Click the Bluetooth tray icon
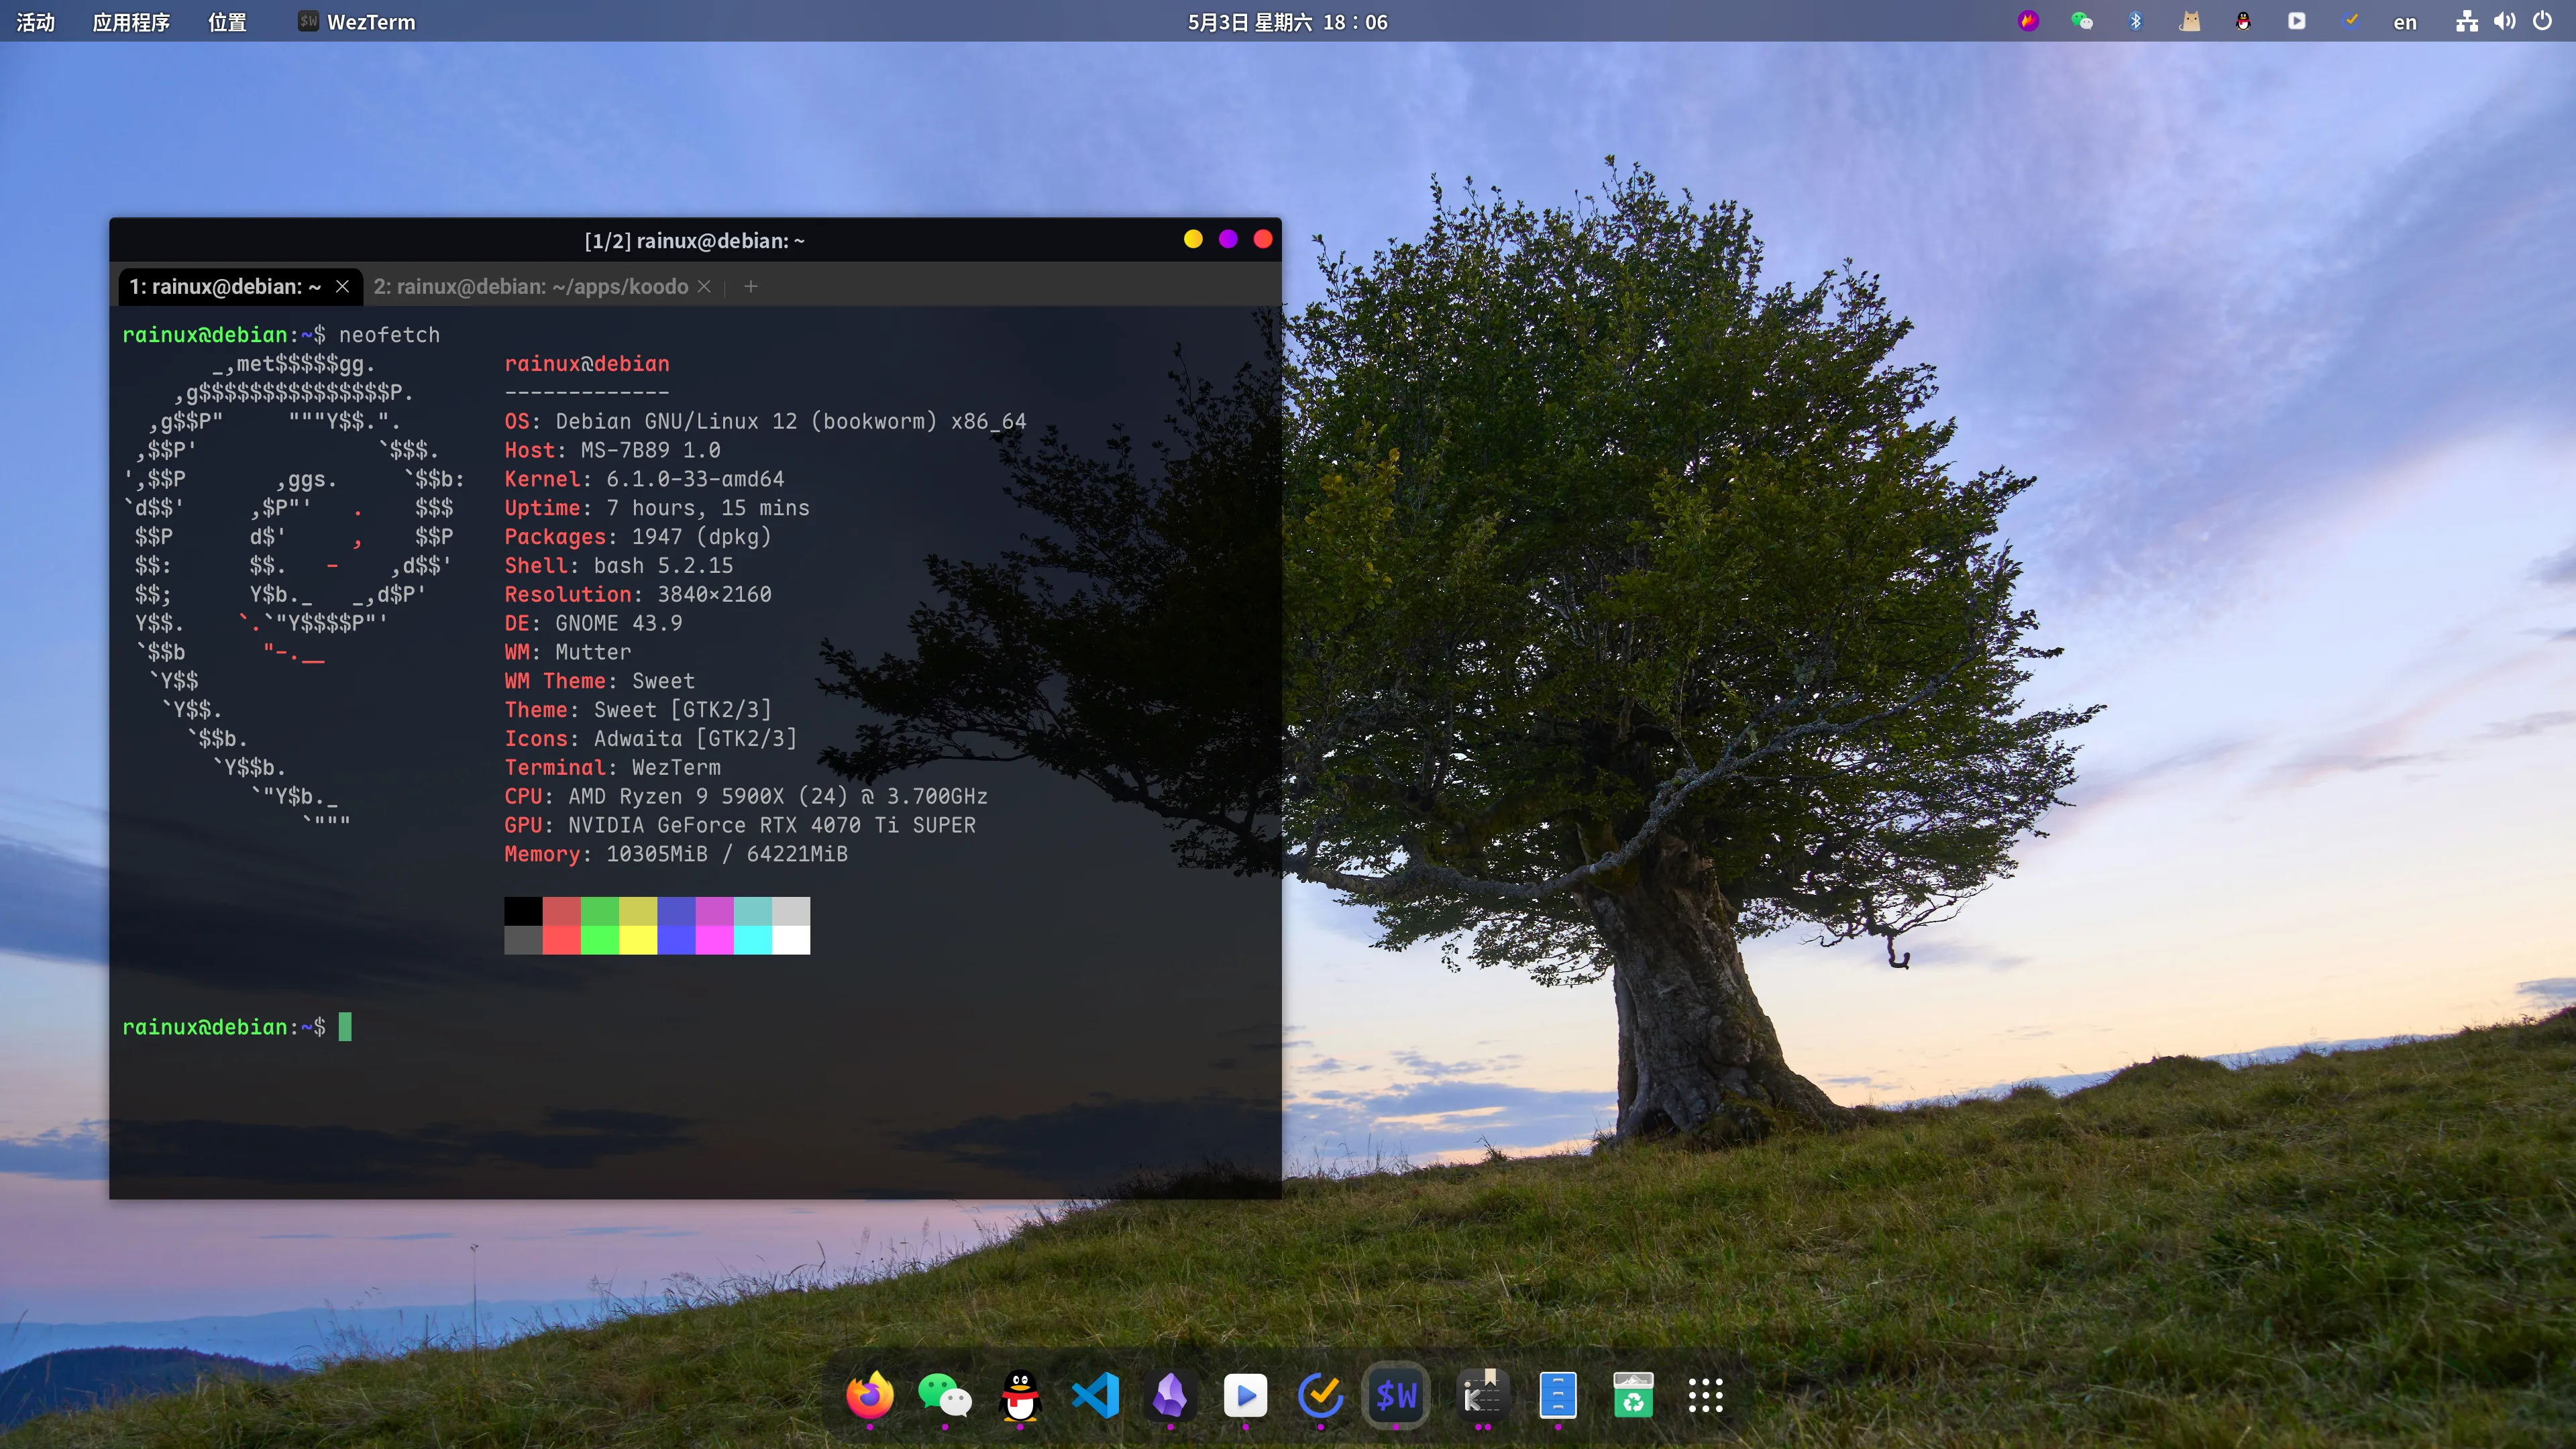The height and width of the screenshot is (1449, 2576). [2135, 21]
